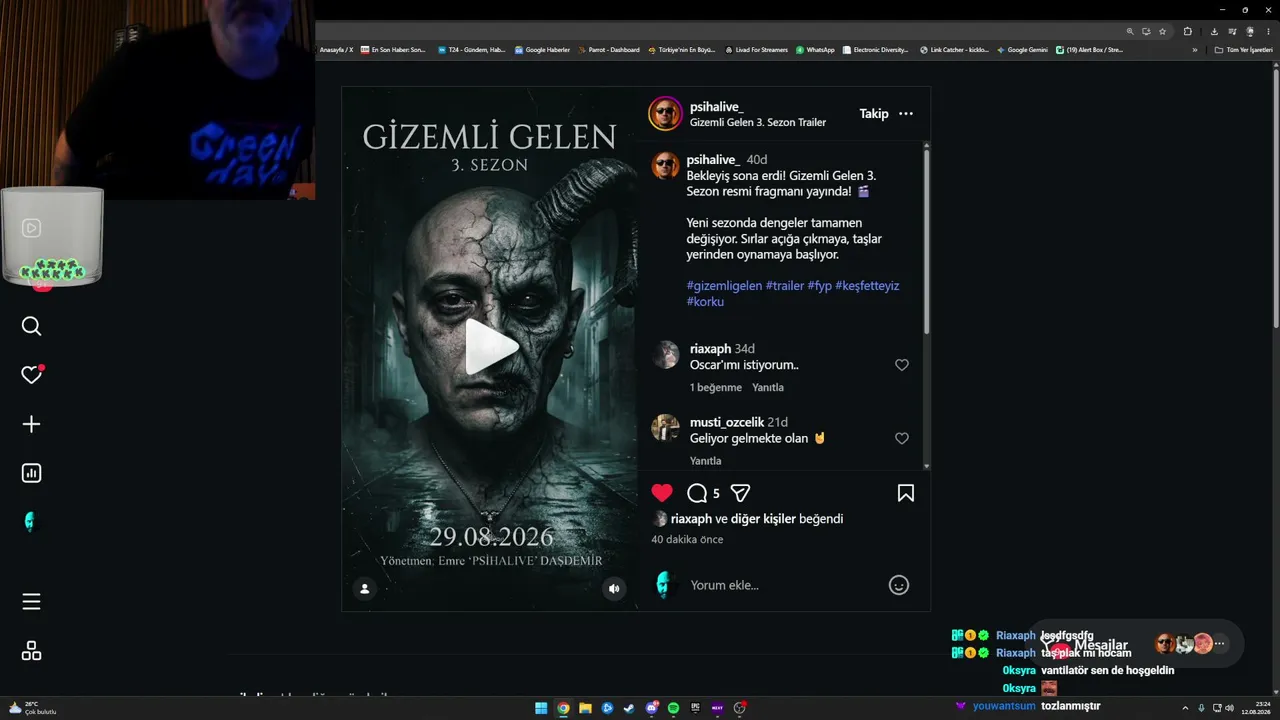Reply to musti_ozcelik's comment via Yanıtla
Viewport: 1280px width, 720px height.
point(706,461)
